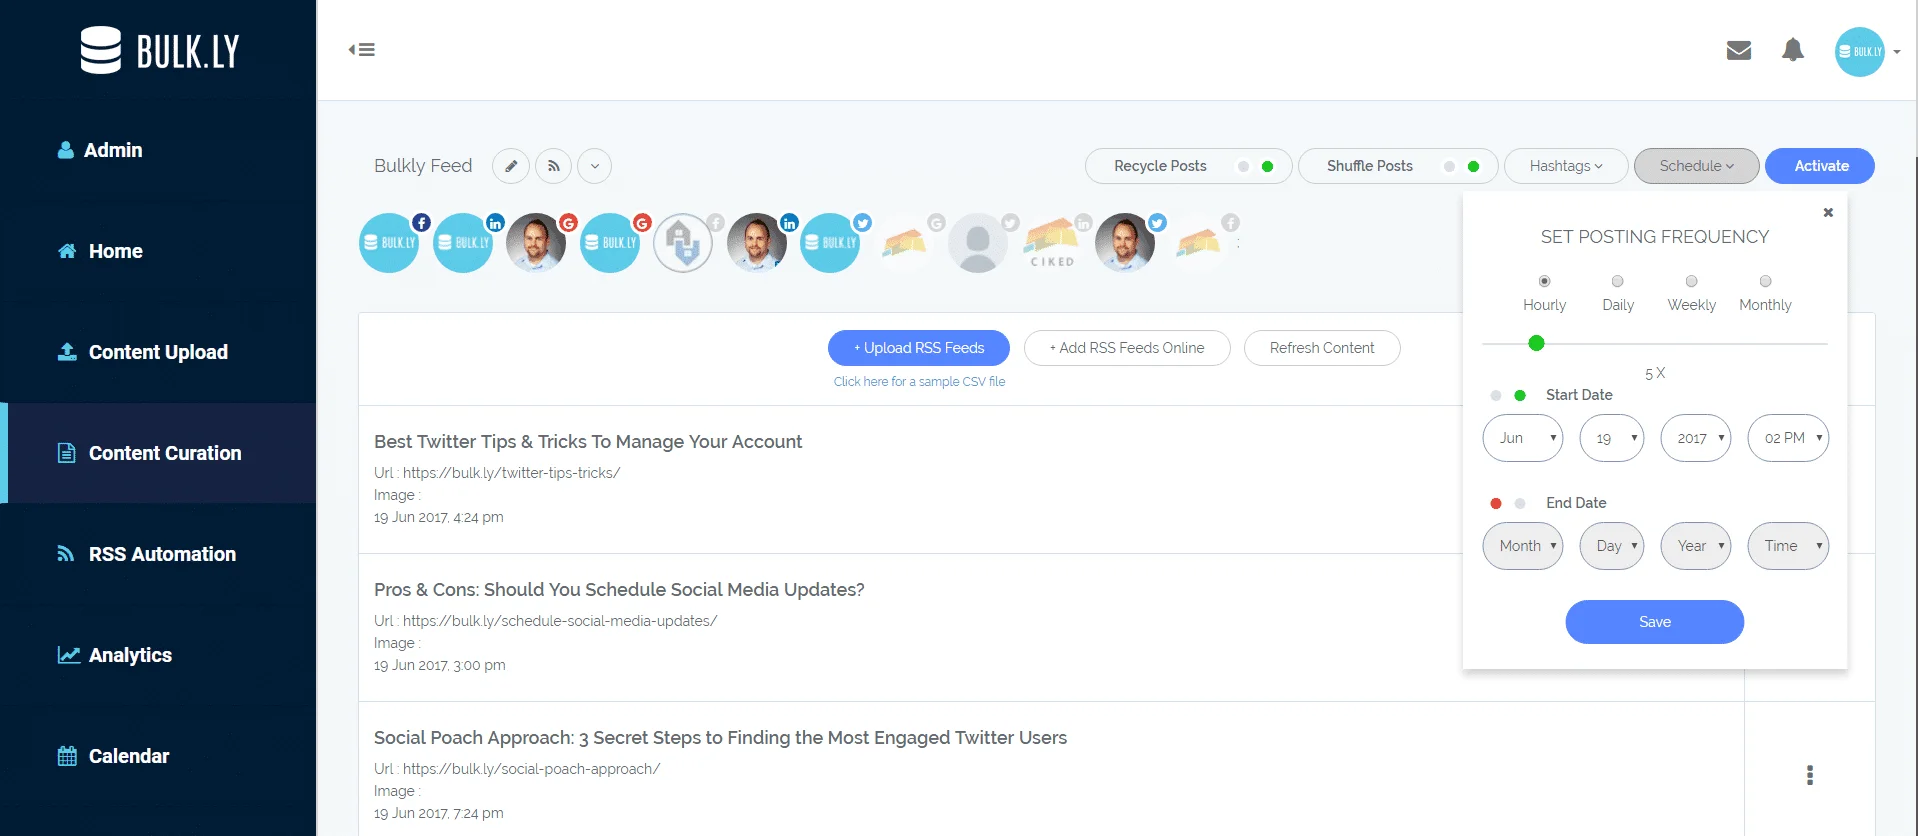Open the notifications bell icon

click(1792, 50)
